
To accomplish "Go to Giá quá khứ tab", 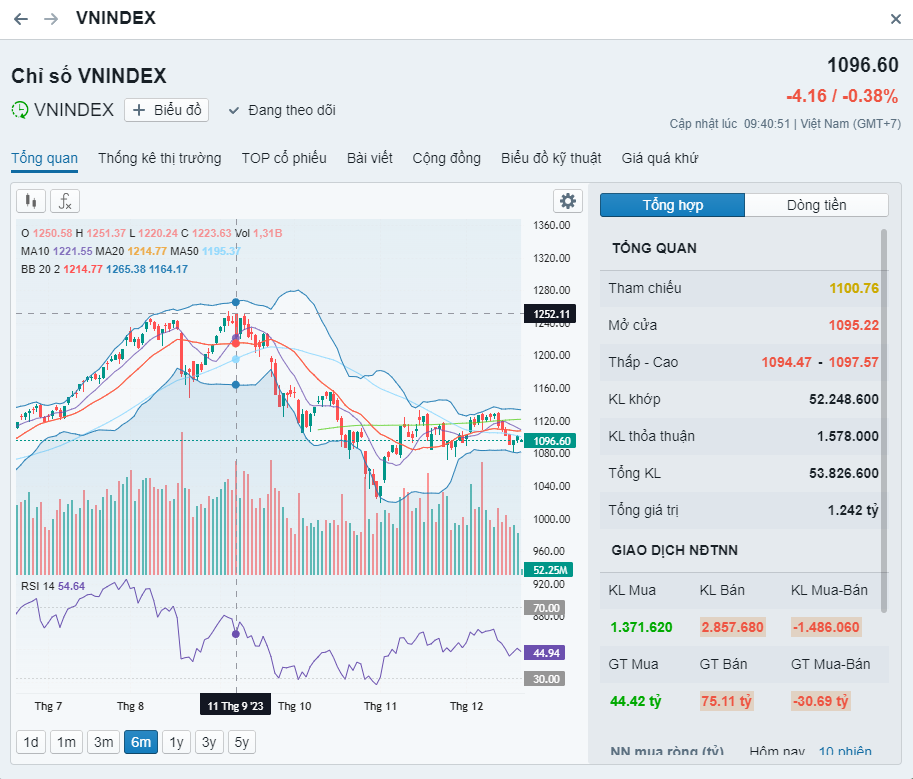I will tap(659, 158).
